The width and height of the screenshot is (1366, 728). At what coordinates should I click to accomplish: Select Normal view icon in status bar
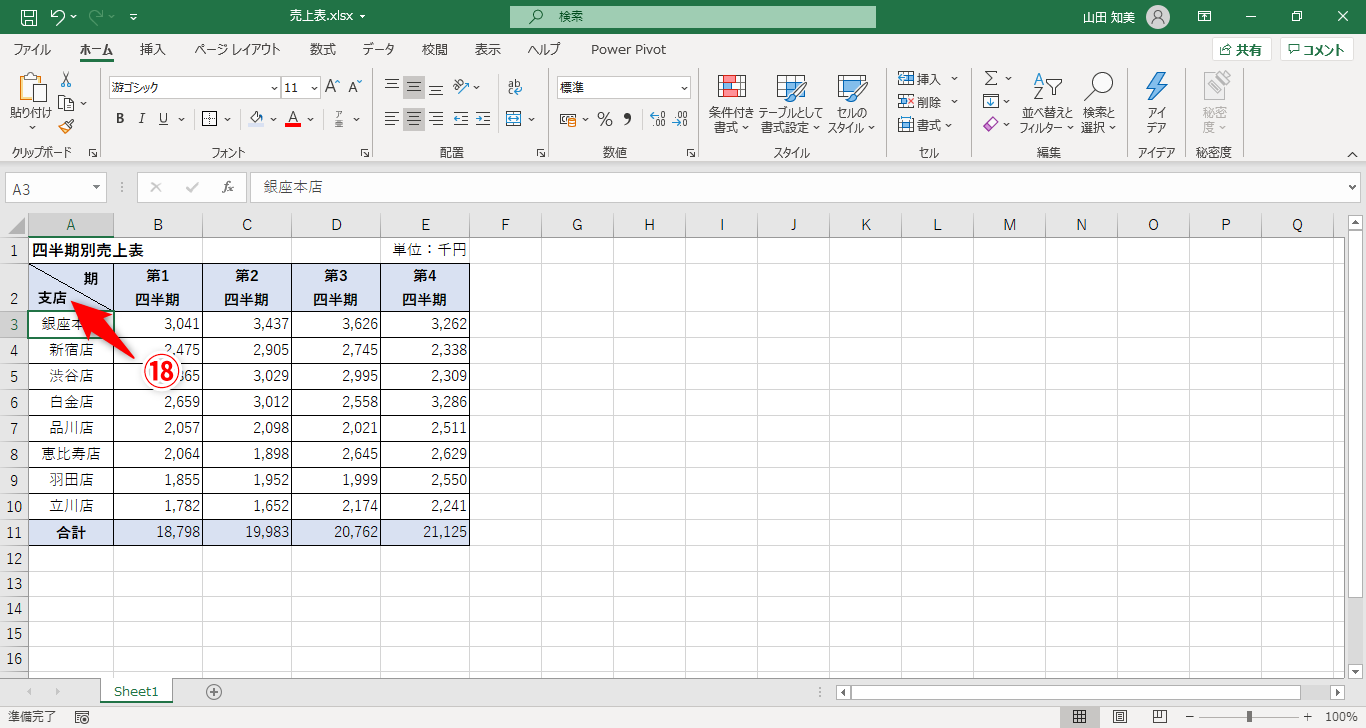point(1080,717)
